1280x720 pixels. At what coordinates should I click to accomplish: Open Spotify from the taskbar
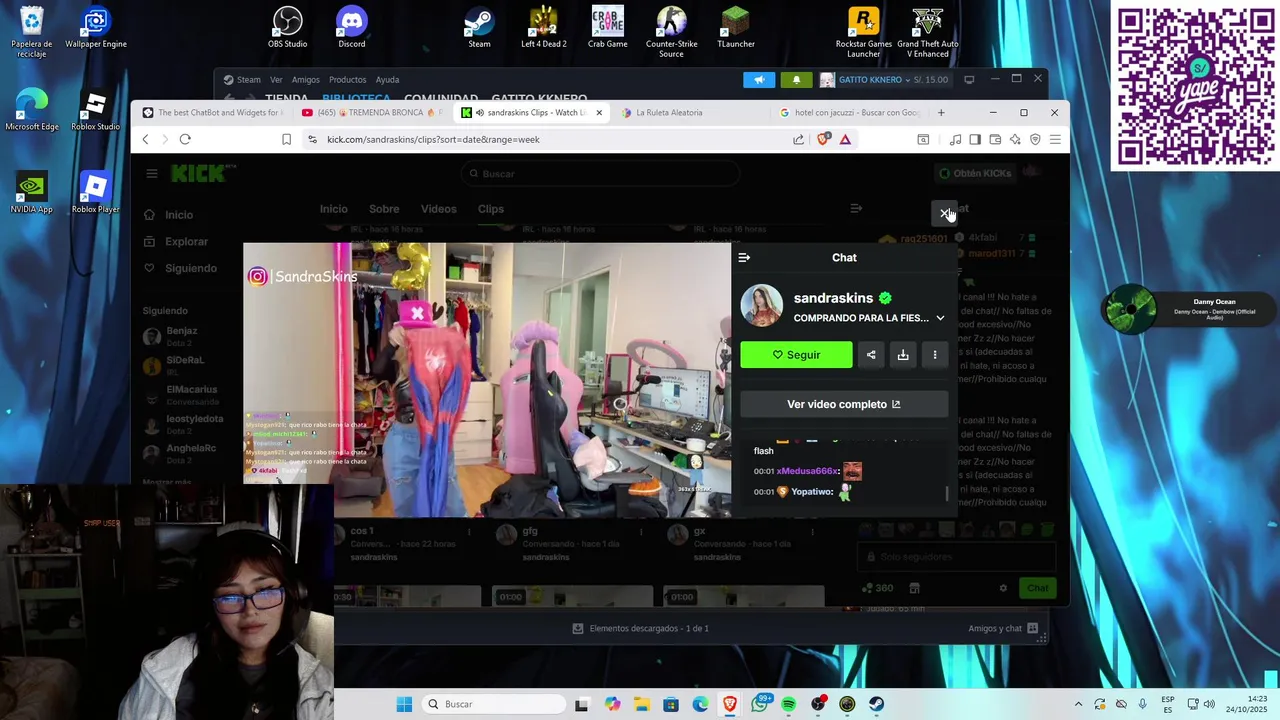click(788, 704)
